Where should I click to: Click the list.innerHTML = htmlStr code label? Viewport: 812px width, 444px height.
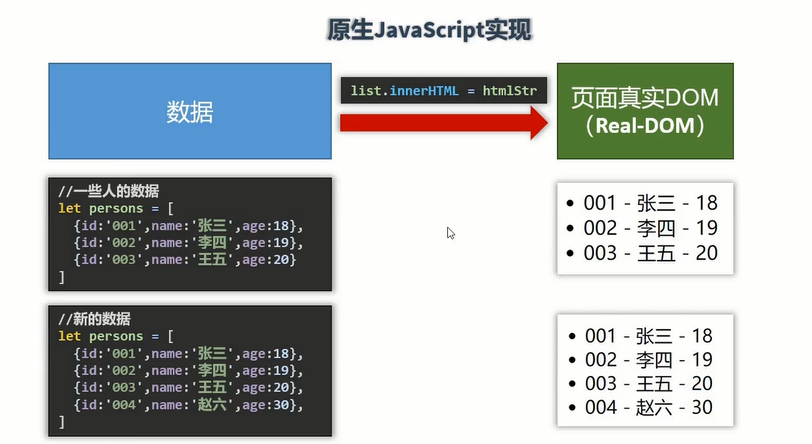444,91
